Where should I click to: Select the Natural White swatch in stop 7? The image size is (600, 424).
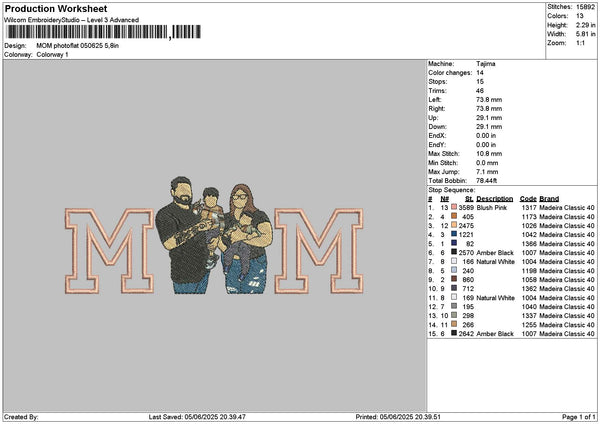pos(454,261)
